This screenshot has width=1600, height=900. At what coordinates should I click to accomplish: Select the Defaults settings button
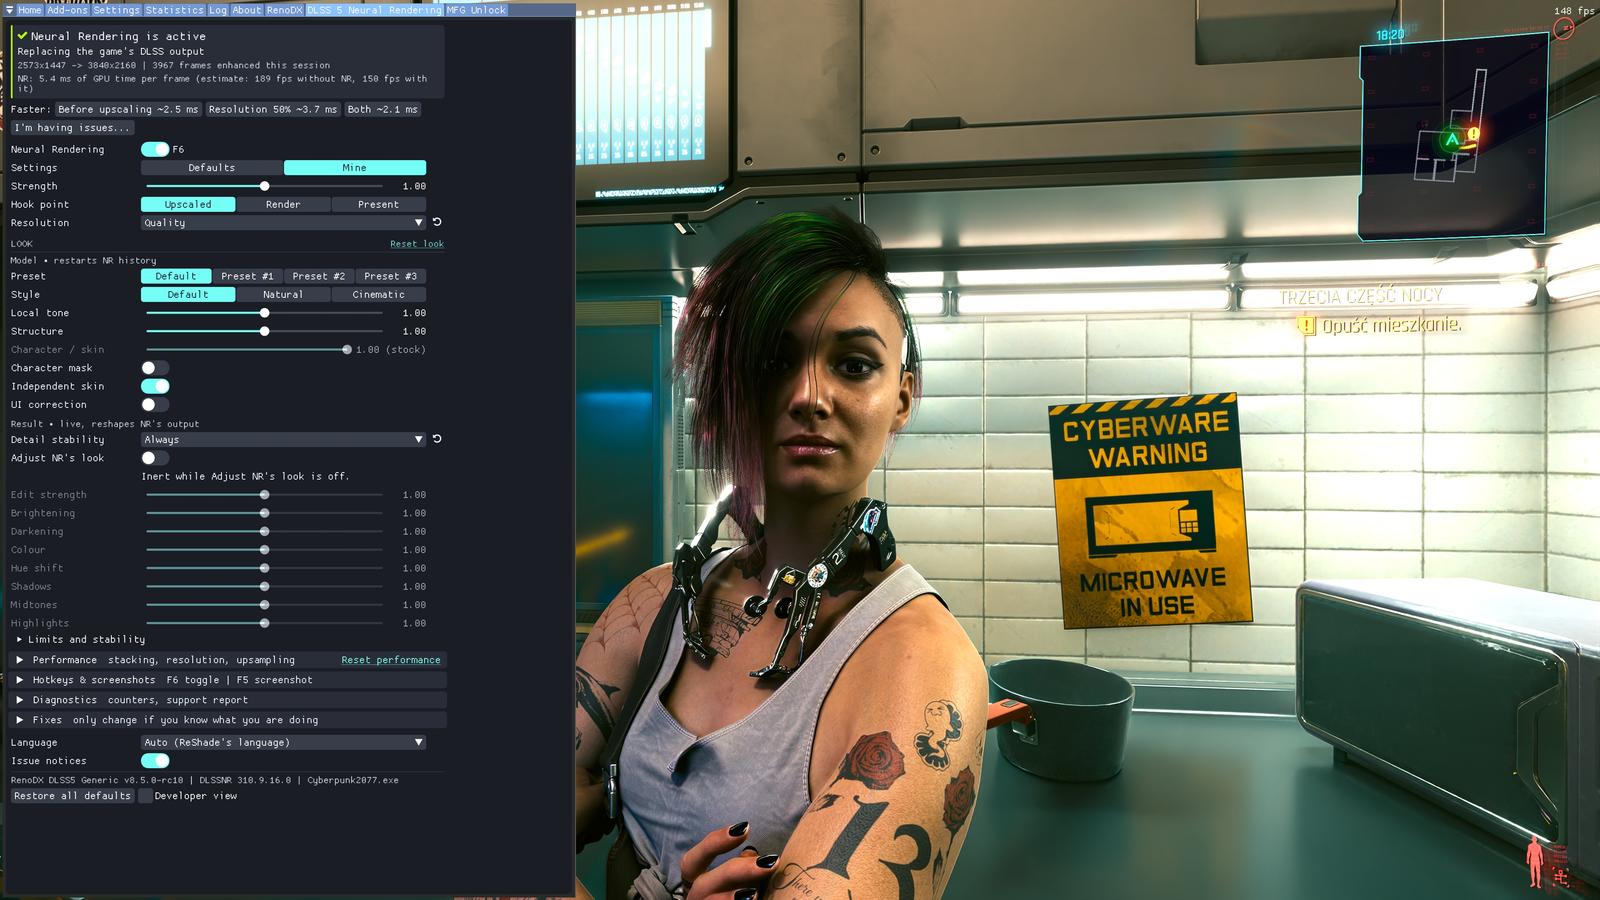pos(212,168)
